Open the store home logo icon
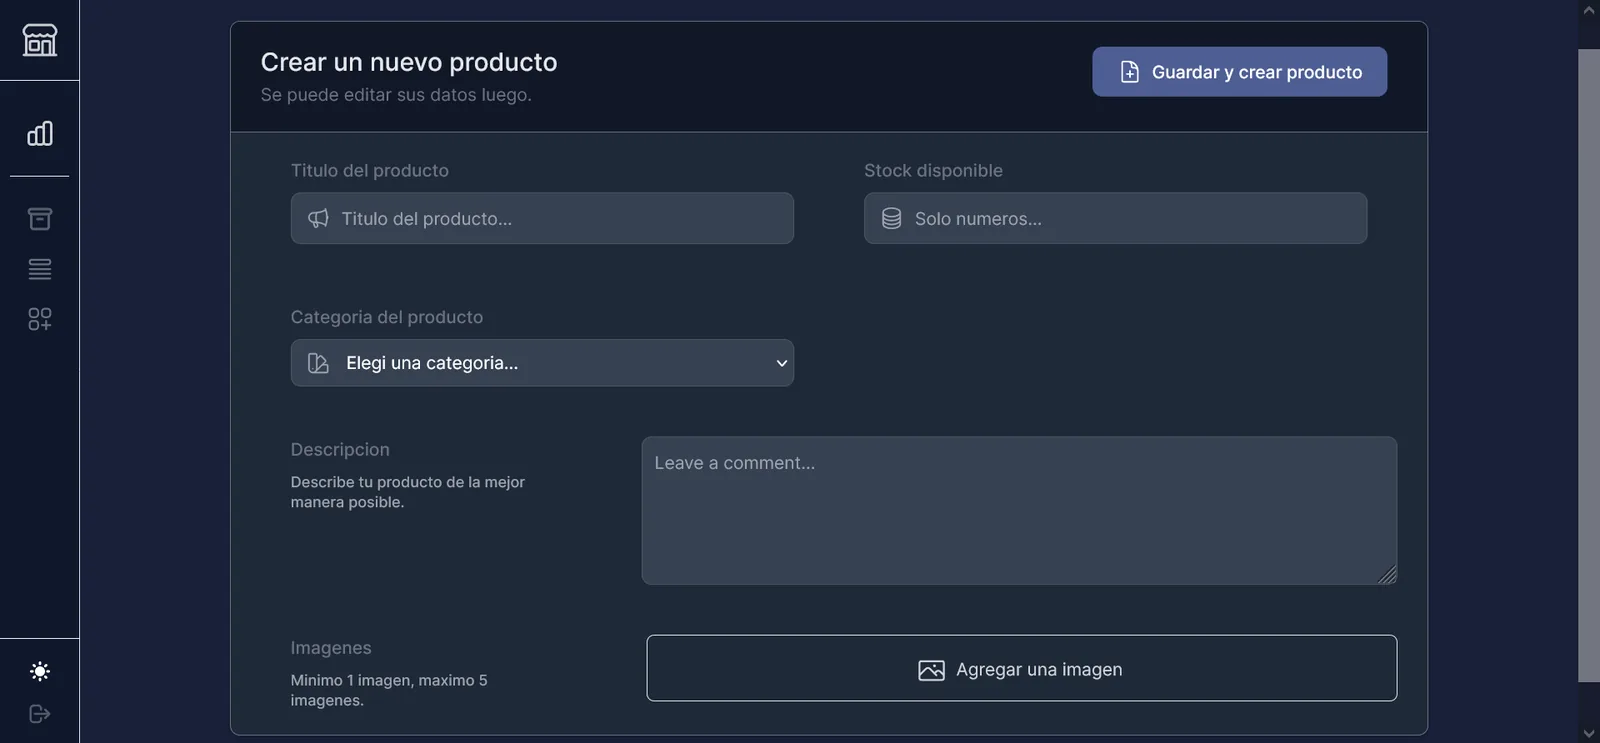The height and width of the screenshot is (743, 1600). (x=40, y=40)
